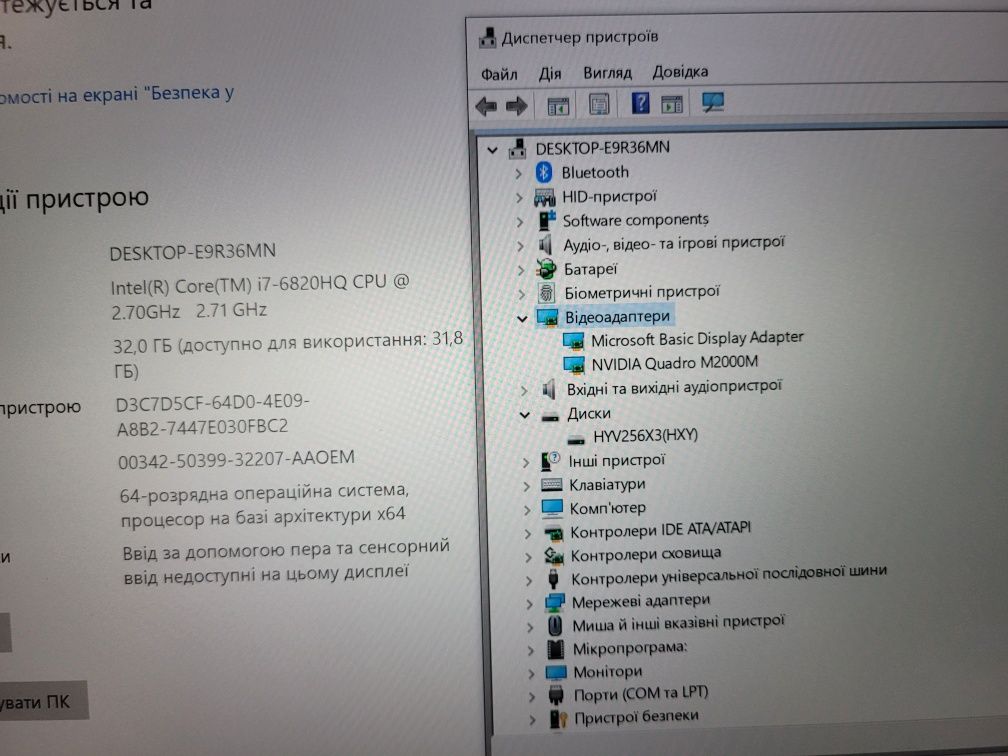1008x756 pixels.
Task: Click the Bluetooth category icon
Action: point(544,172)
